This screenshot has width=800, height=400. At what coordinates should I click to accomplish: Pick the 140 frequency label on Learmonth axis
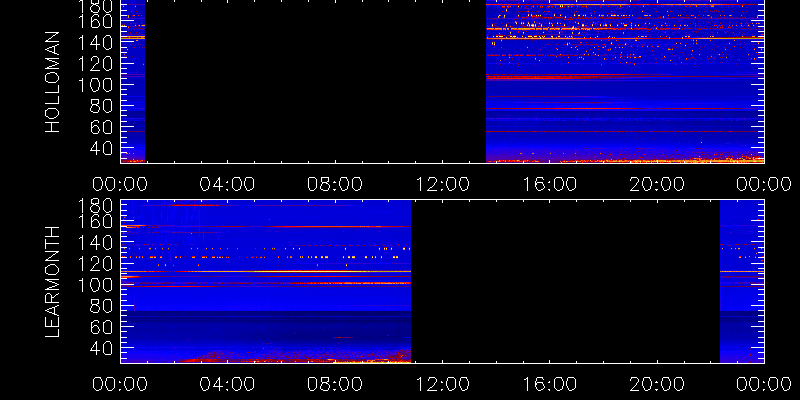96,242
